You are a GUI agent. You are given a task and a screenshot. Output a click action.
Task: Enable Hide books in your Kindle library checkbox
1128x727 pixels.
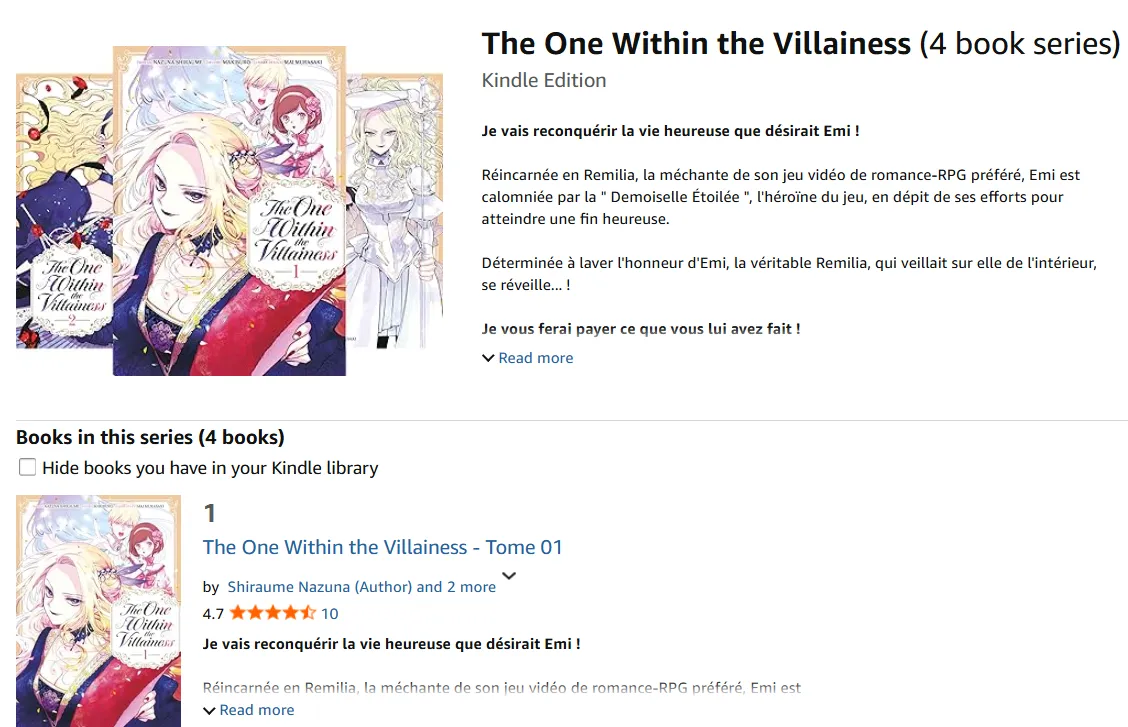tap(27, 467)
